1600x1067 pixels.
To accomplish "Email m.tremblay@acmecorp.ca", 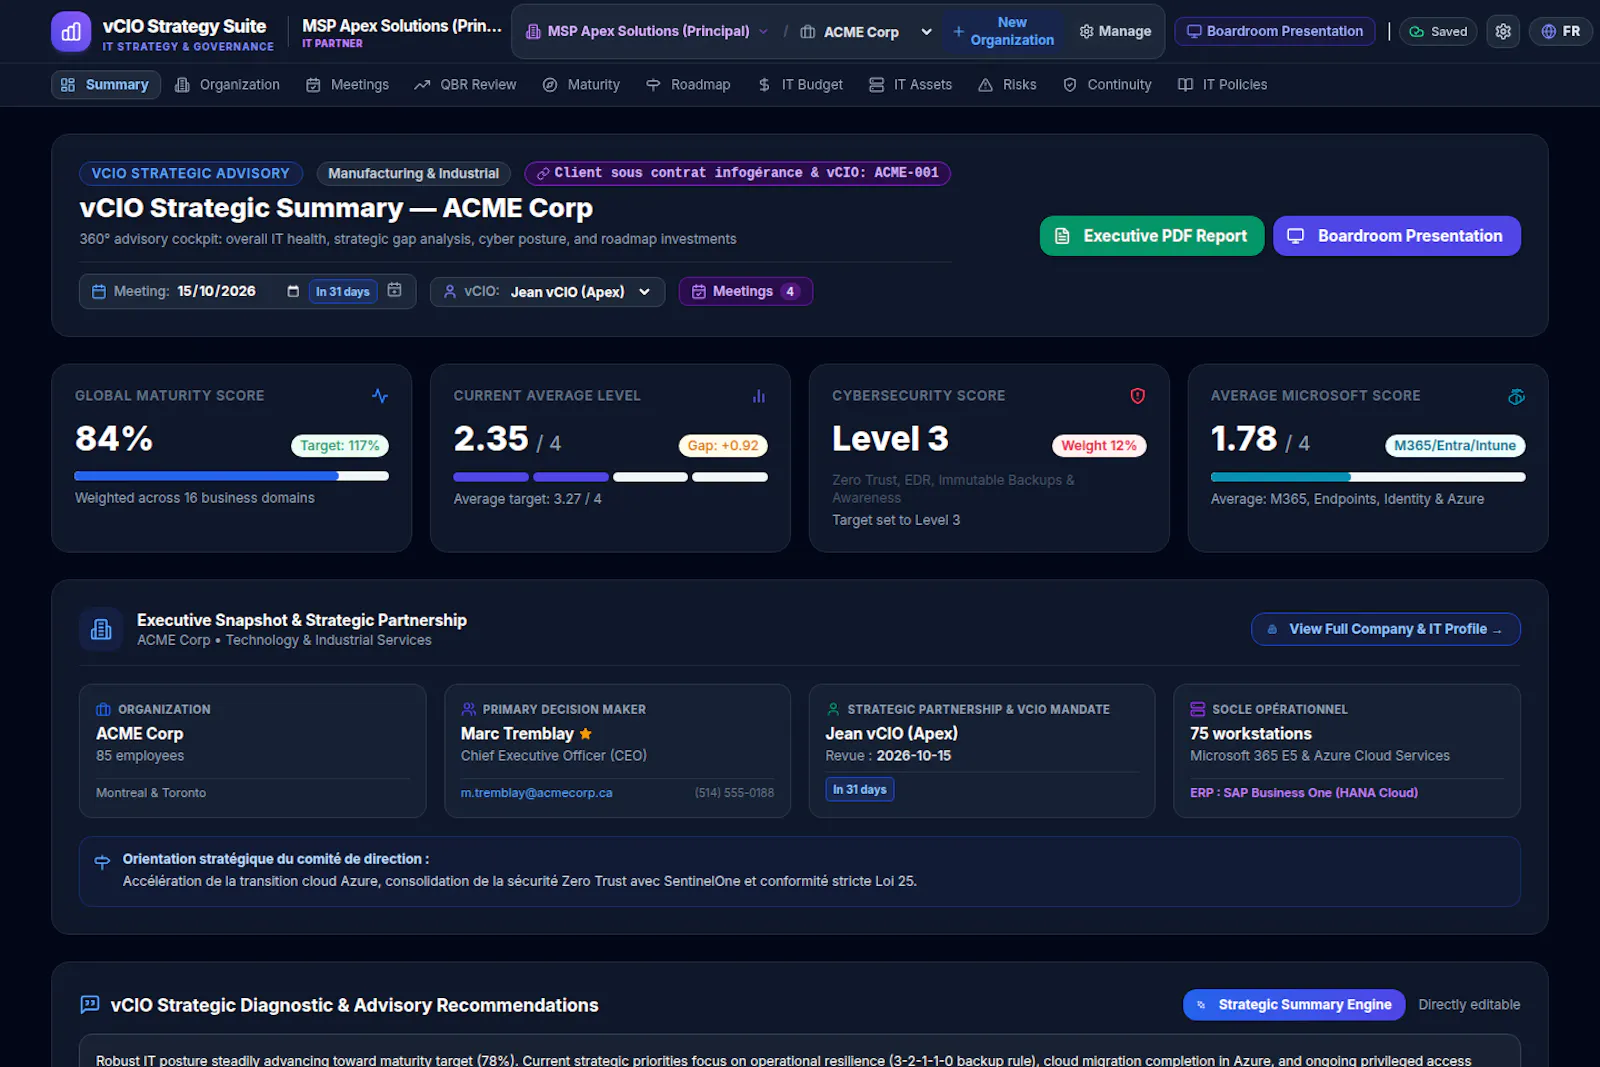I will [536, 793].
